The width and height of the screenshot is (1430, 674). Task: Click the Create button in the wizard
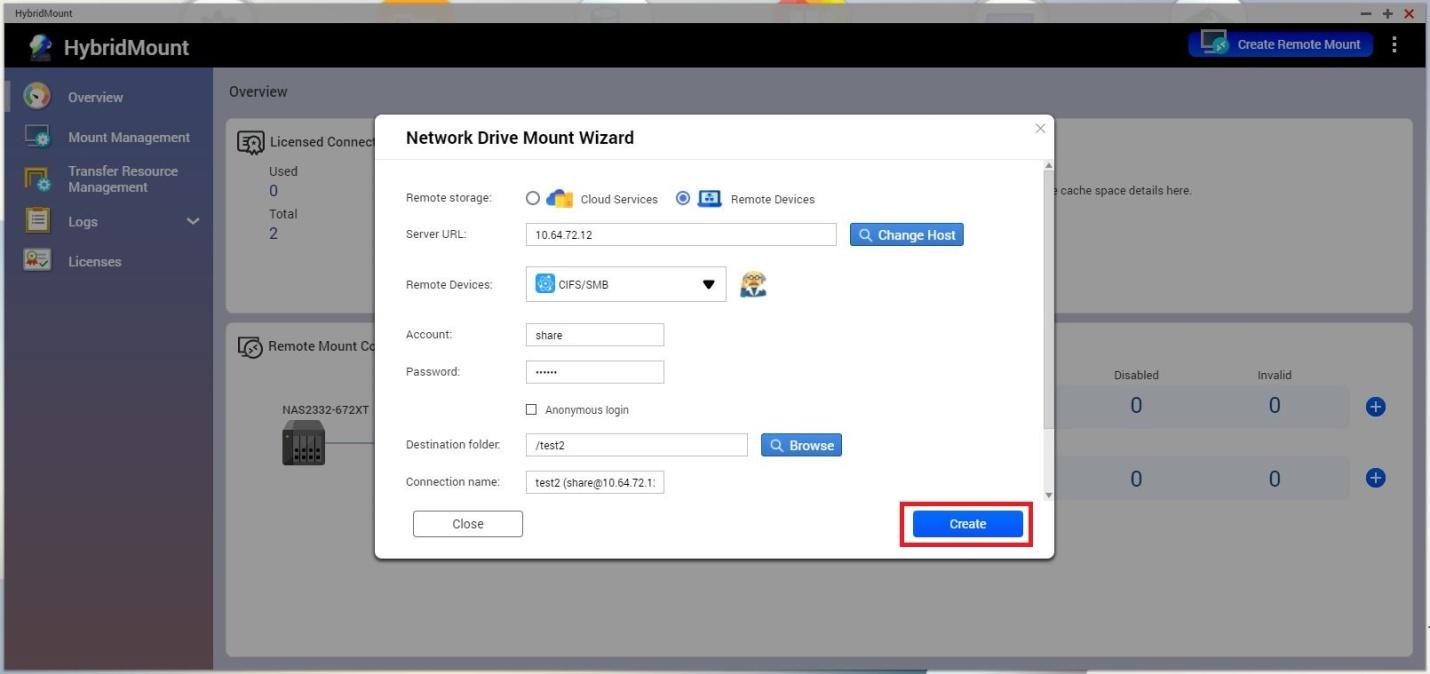click(x=967, y=524)
